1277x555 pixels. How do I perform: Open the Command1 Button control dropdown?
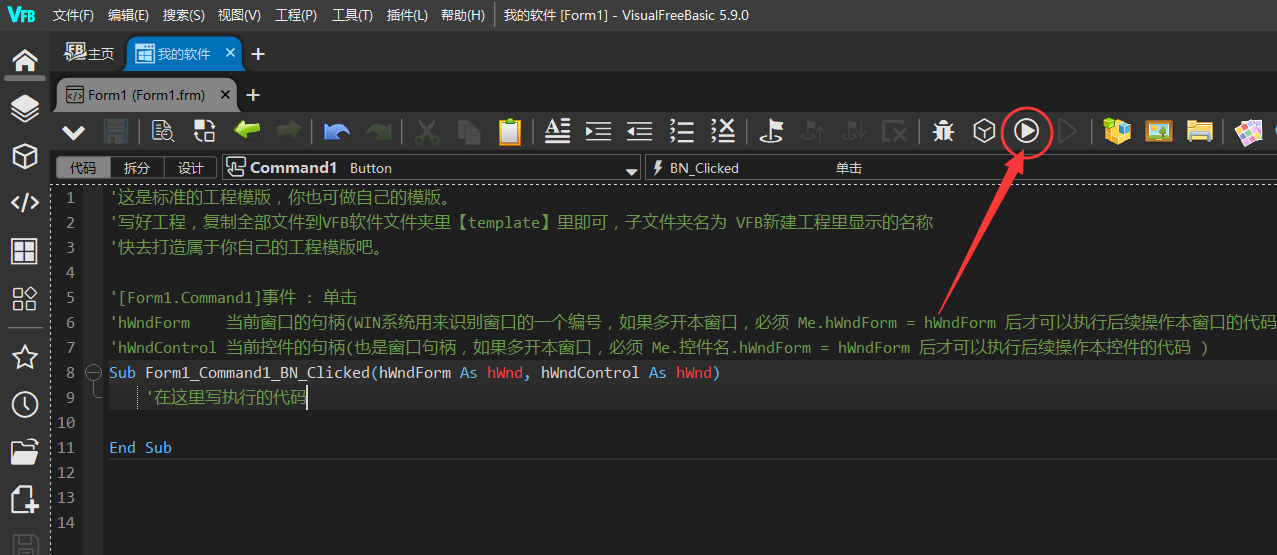[631, 169]
